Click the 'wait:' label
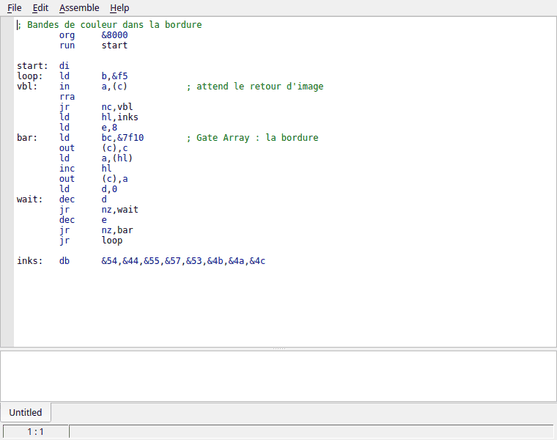This screenshot has height=440, width=557. pyautogui.click(x=29, y=200)
